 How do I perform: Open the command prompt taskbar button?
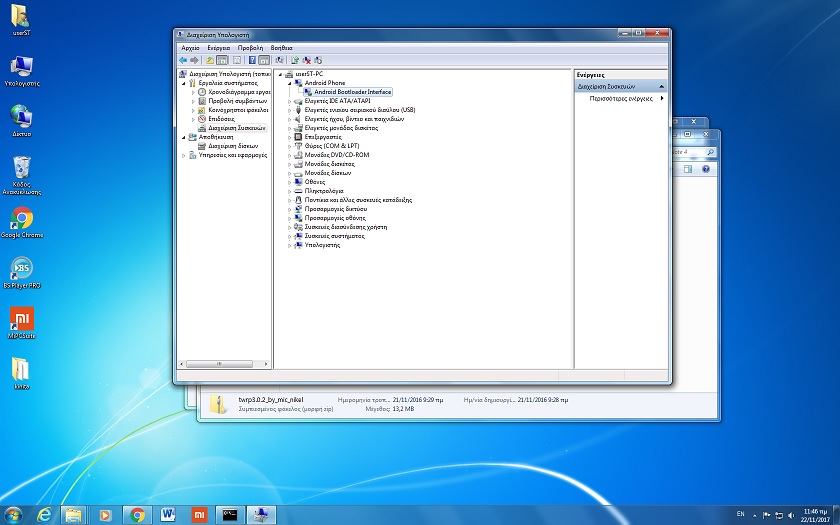pyautogui.click(x=229, y=514)
